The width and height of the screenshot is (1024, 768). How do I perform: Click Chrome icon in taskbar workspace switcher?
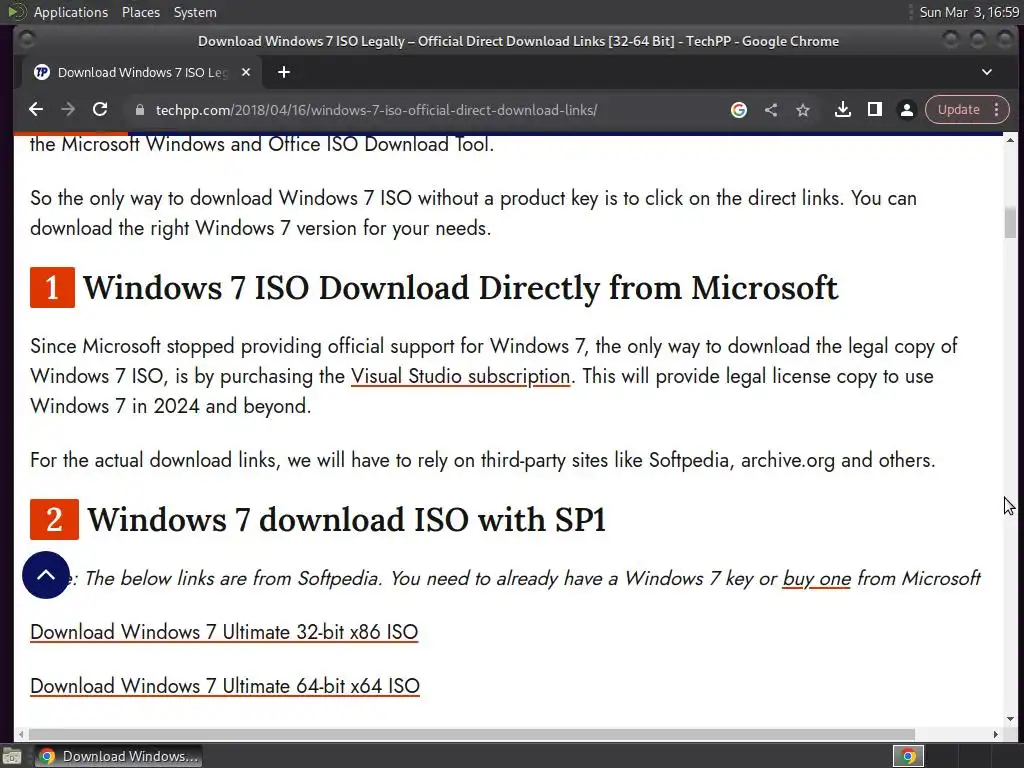(x=908, y=756)
